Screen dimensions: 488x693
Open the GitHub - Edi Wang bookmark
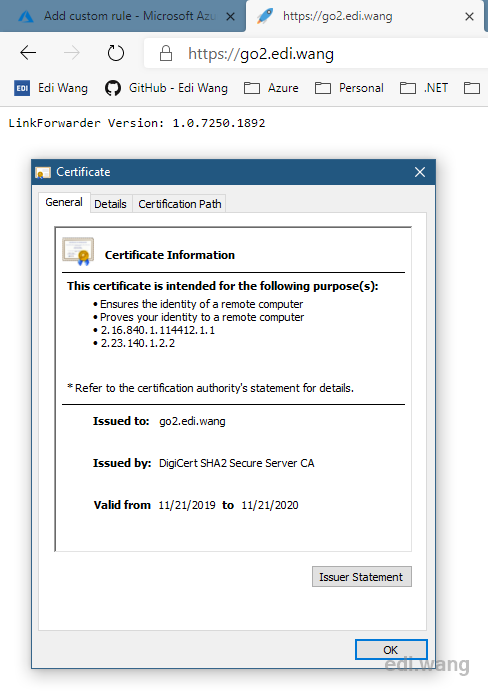[x=166, y=88]
